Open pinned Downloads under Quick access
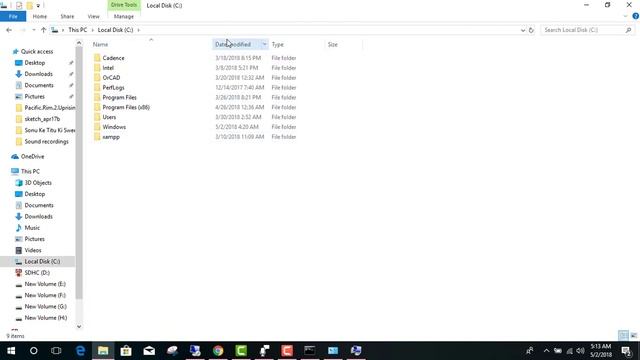The image size is (640, 360). pyautogui.click(x=38, y=74)
